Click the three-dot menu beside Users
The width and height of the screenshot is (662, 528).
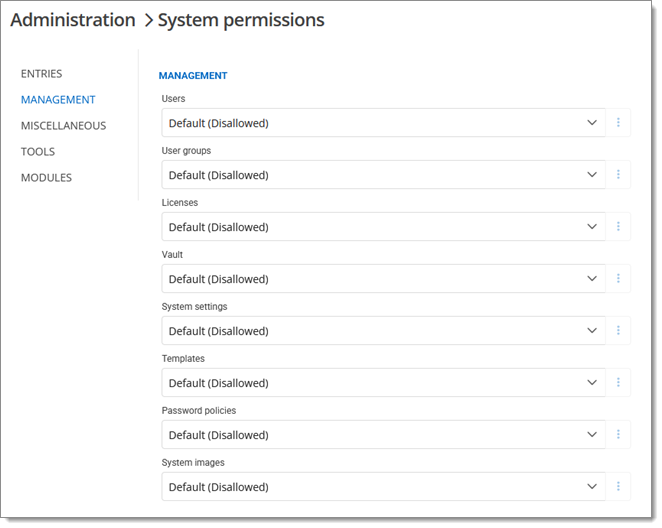(618, 123)
